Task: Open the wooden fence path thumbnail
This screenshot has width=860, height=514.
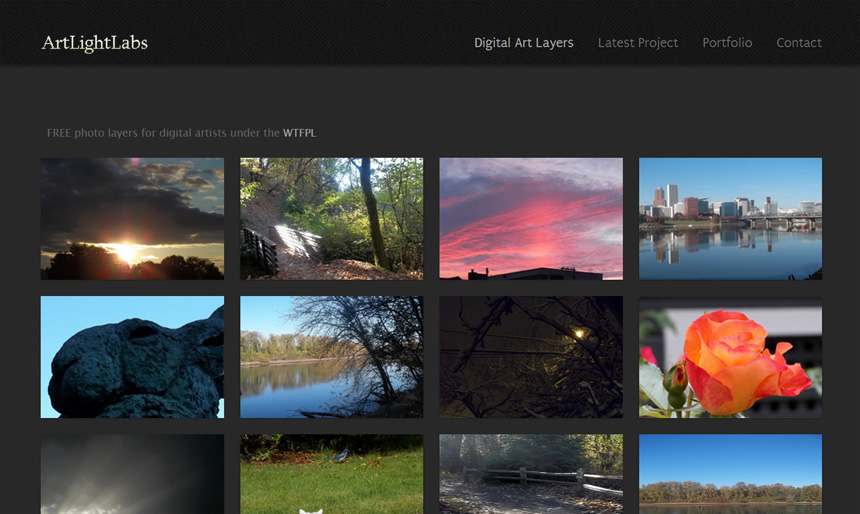Action: [531, 474]
